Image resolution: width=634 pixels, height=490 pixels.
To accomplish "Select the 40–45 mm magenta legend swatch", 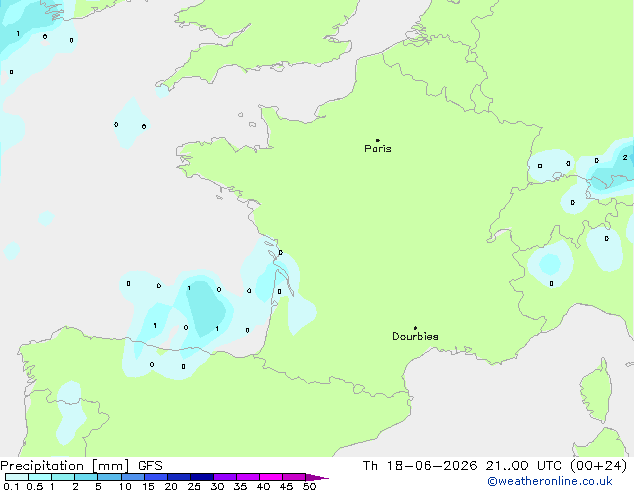I will click(x=271, y=477).
